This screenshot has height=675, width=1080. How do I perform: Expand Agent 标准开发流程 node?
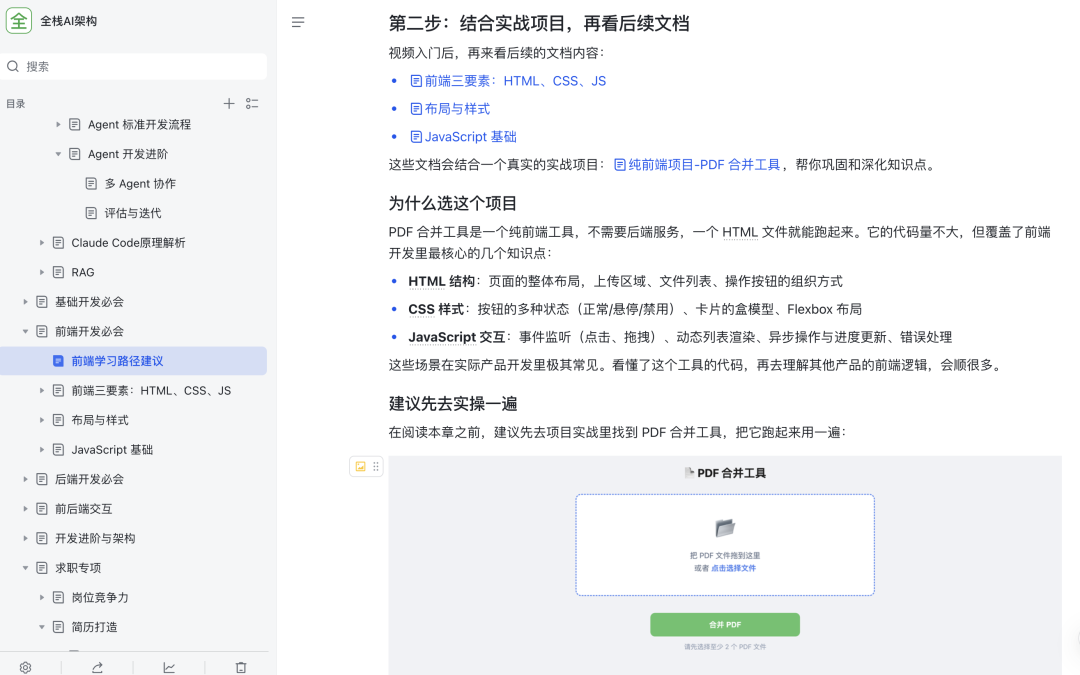58,125
